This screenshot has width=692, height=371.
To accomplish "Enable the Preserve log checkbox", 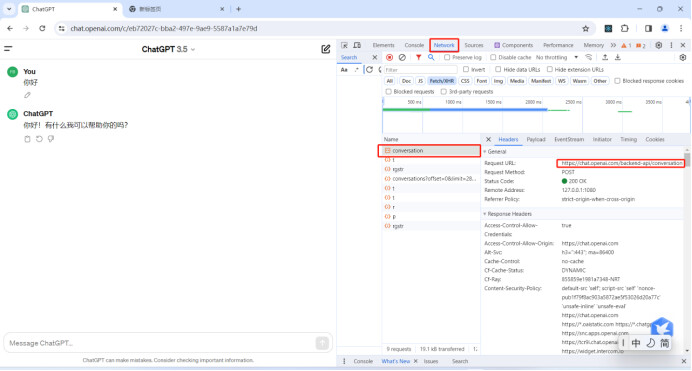I will pyautogui.click(x=447, y=57).
